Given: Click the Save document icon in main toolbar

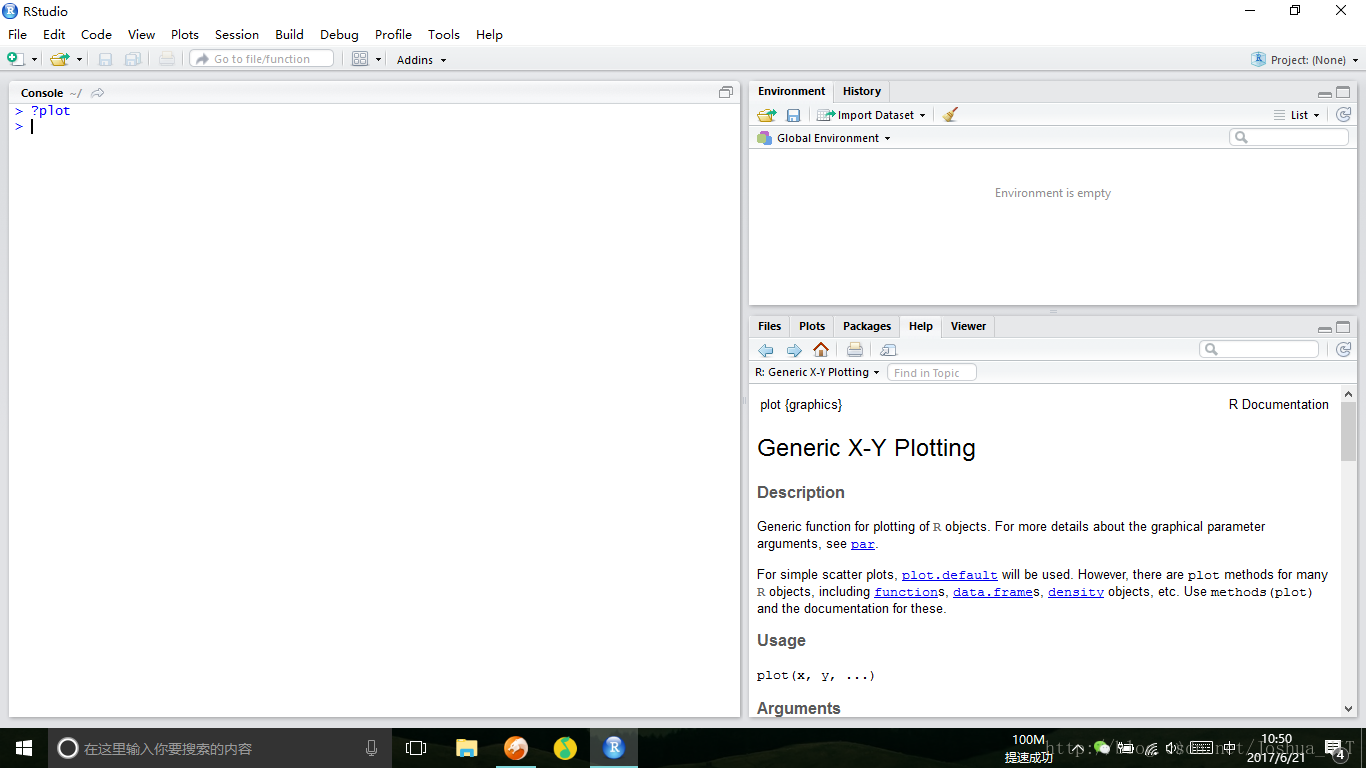Looking at the screenshot, I should pyautogui.click(x=105, y=59).
